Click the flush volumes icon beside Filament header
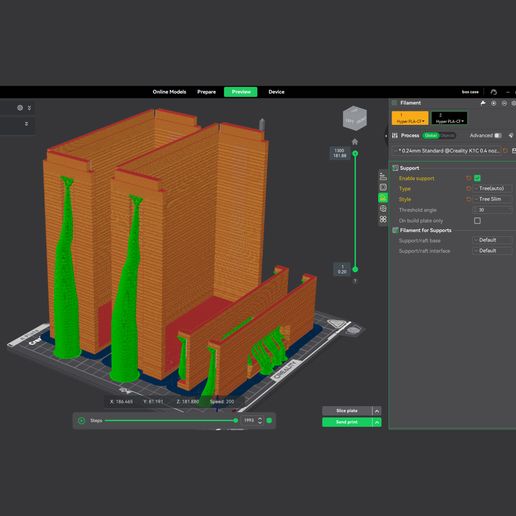The image size is (516, 516). pyautogui.click(x=483, y=103)
